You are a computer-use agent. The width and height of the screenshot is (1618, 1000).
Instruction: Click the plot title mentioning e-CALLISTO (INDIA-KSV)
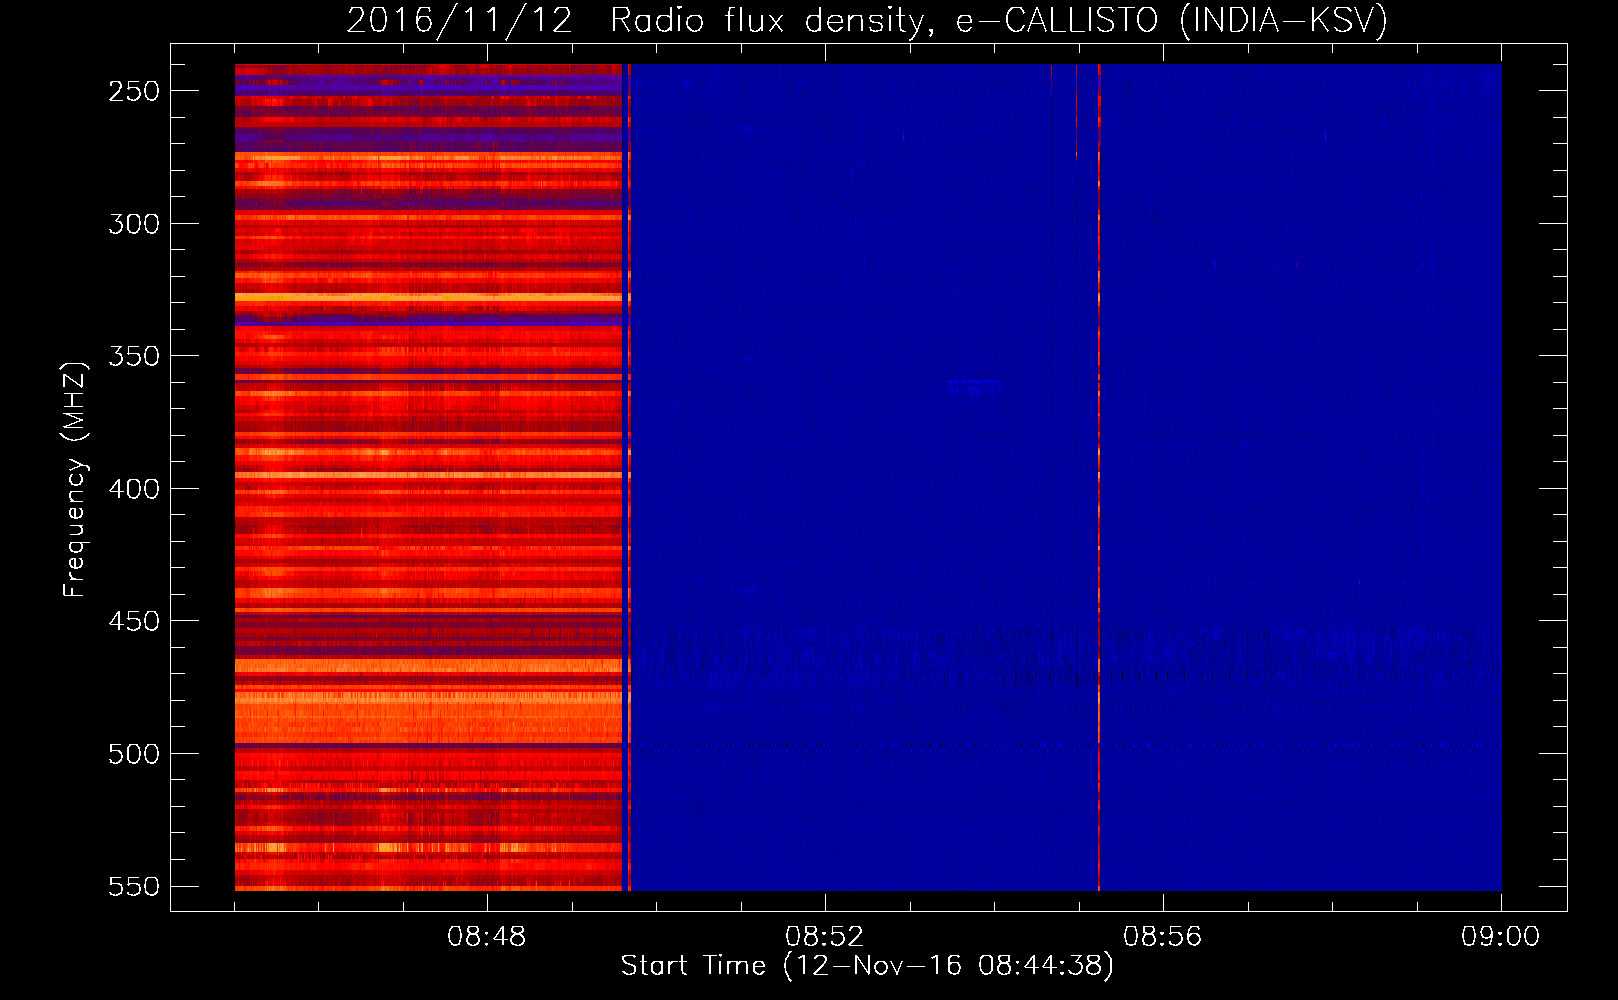pyautogui.click(x=867, y=20)
